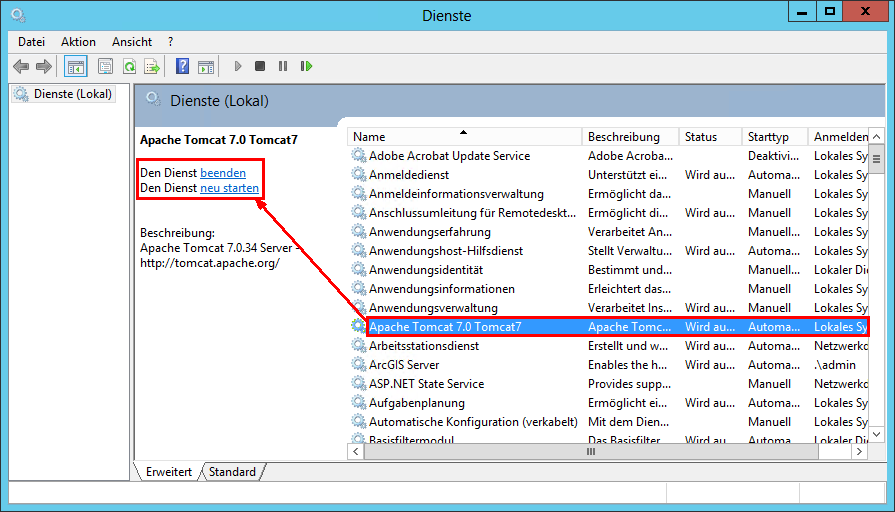Click gear icon beside Adobe Acrobat Update Service

coord(358,155)
